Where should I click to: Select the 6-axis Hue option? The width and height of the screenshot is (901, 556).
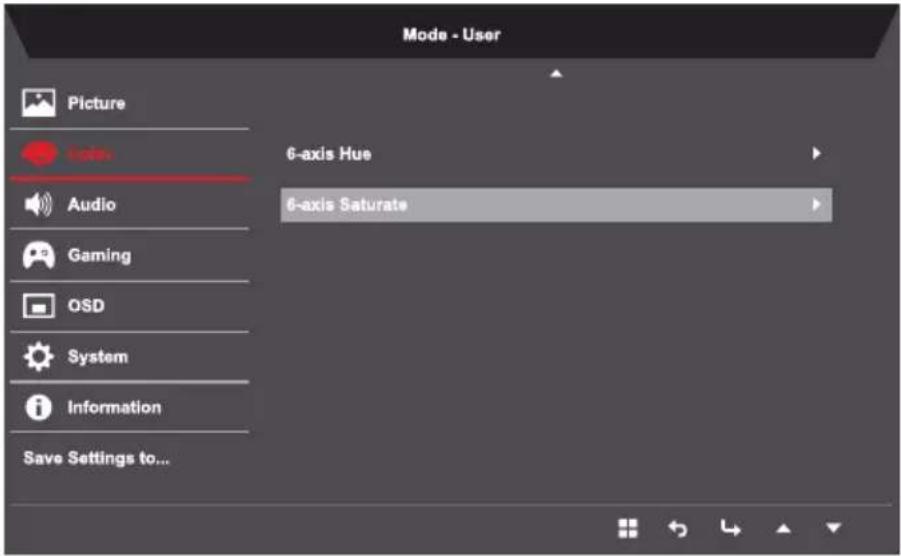pyautogui.click(x=556, y=153)
